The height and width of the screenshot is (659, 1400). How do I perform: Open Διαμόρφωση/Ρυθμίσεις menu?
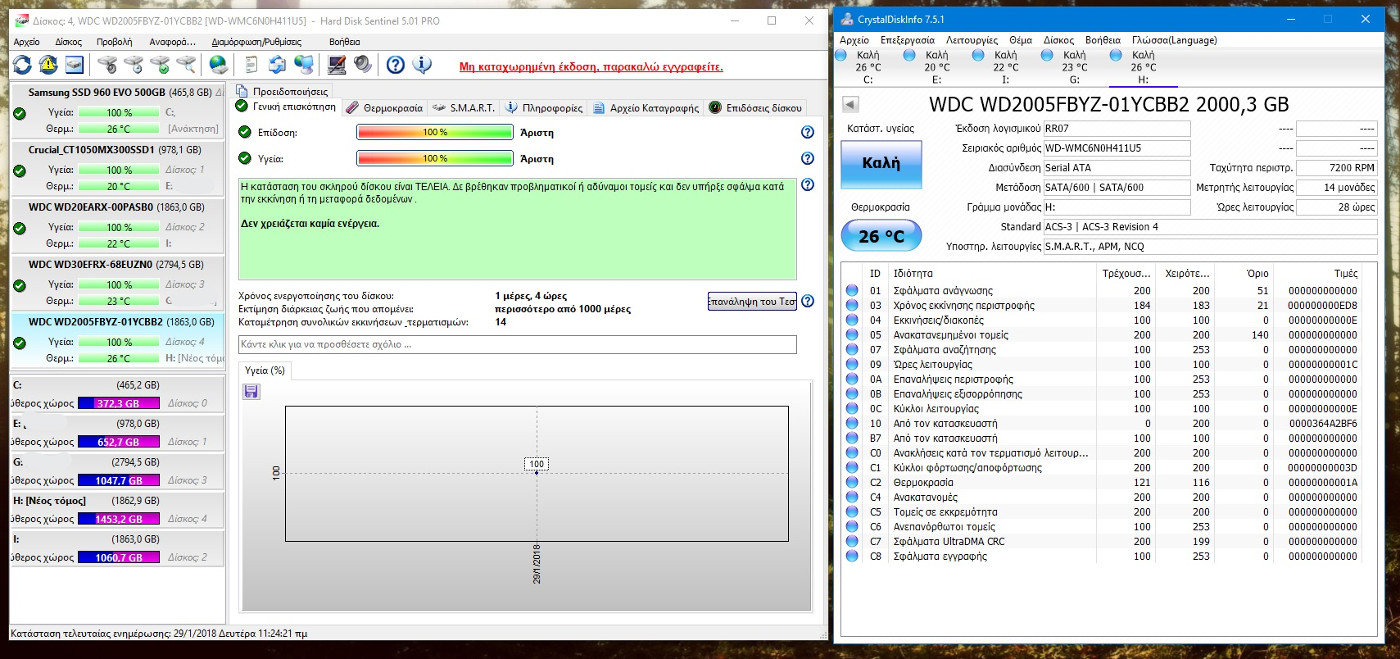pos(259,42)
